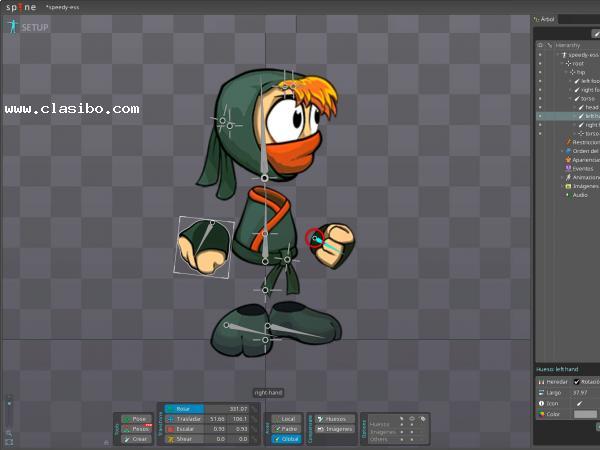Image resolution: width=600 pixels, height=450 pixels.
Task: Click fit-to-view icon under zoom slider
Action: 9,442
